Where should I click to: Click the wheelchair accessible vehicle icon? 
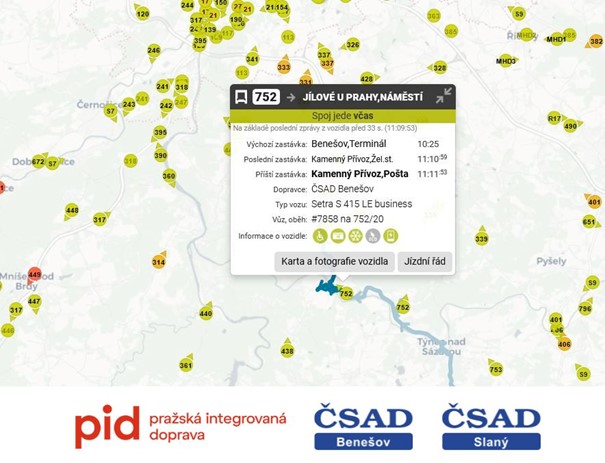320,236
